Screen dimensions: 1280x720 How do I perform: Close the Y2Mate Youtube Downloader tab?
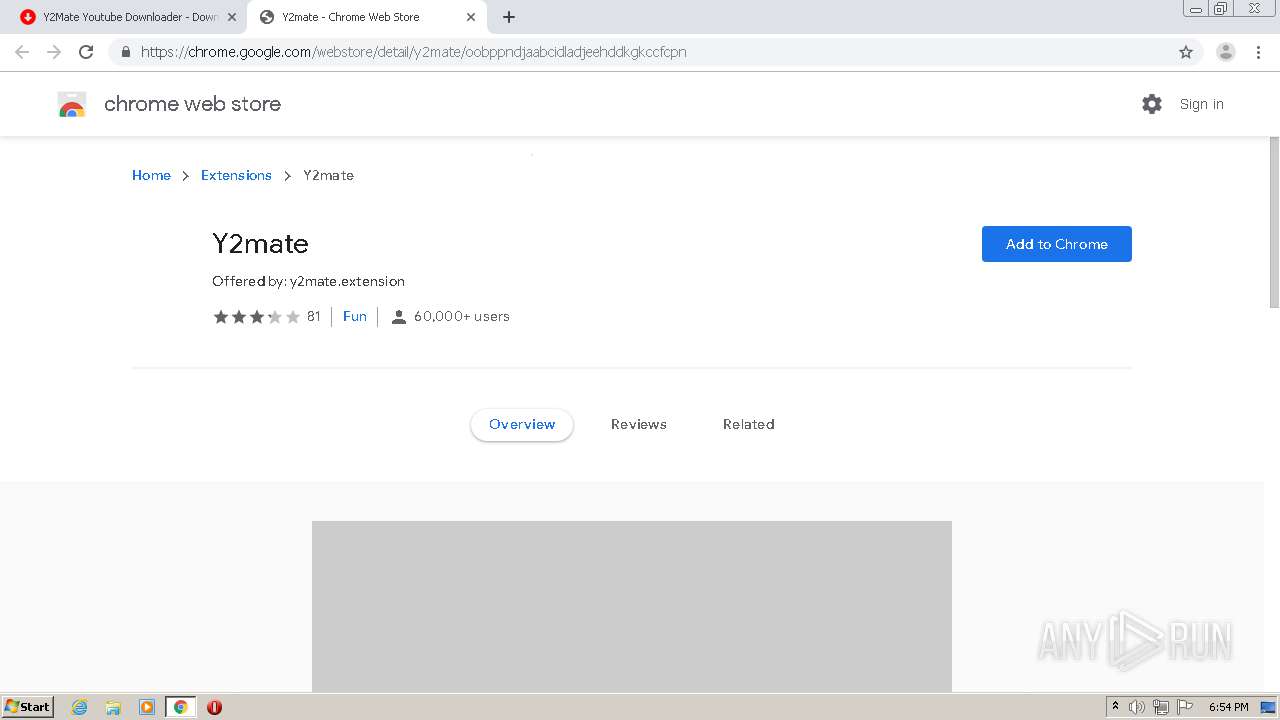pyautogui.click(x=232, y=17)
